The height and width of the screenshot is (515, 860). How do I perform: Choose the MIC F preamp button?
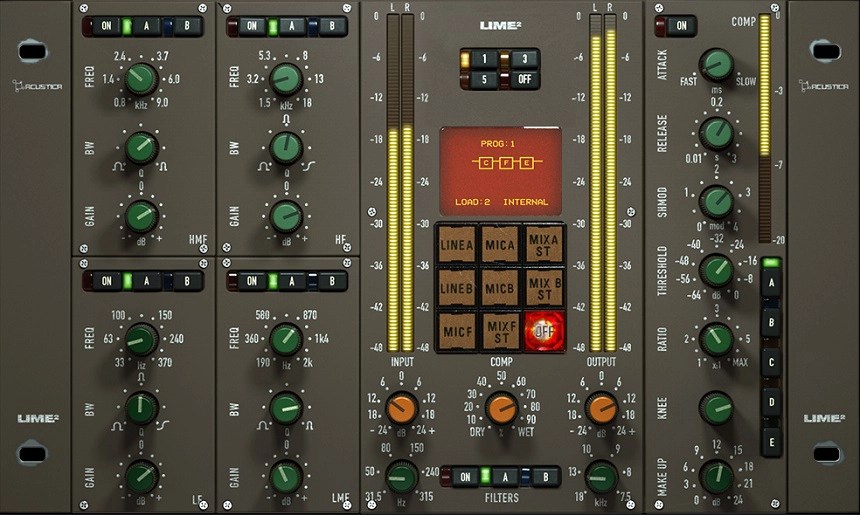[457, 331]
